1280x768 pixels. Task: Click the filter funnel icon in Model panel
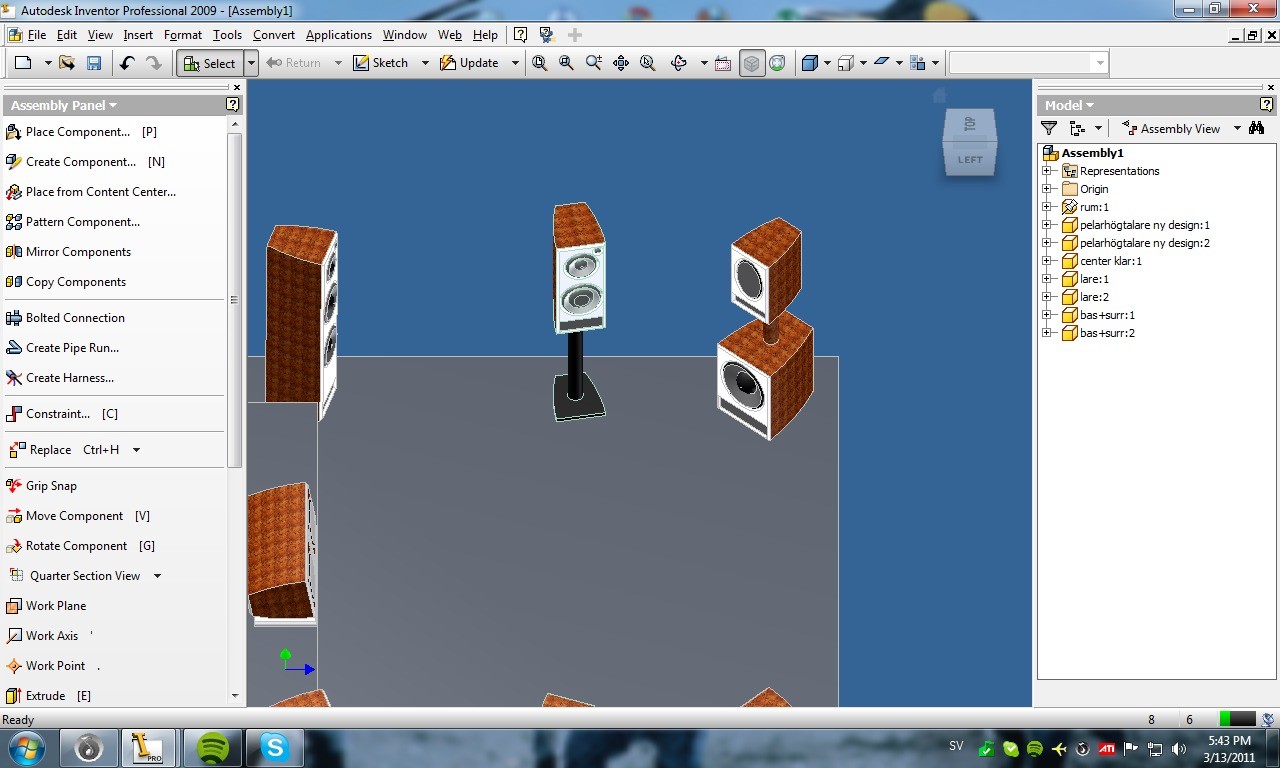click(x=1049, y=128)
